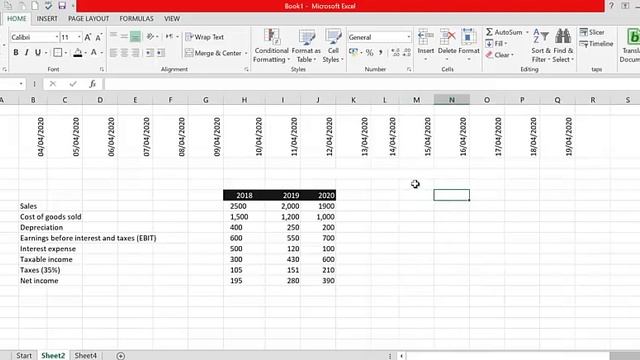Open Find & Select menu
The image size is (640, 360).
pyautogui.click(x=563, y=46)
